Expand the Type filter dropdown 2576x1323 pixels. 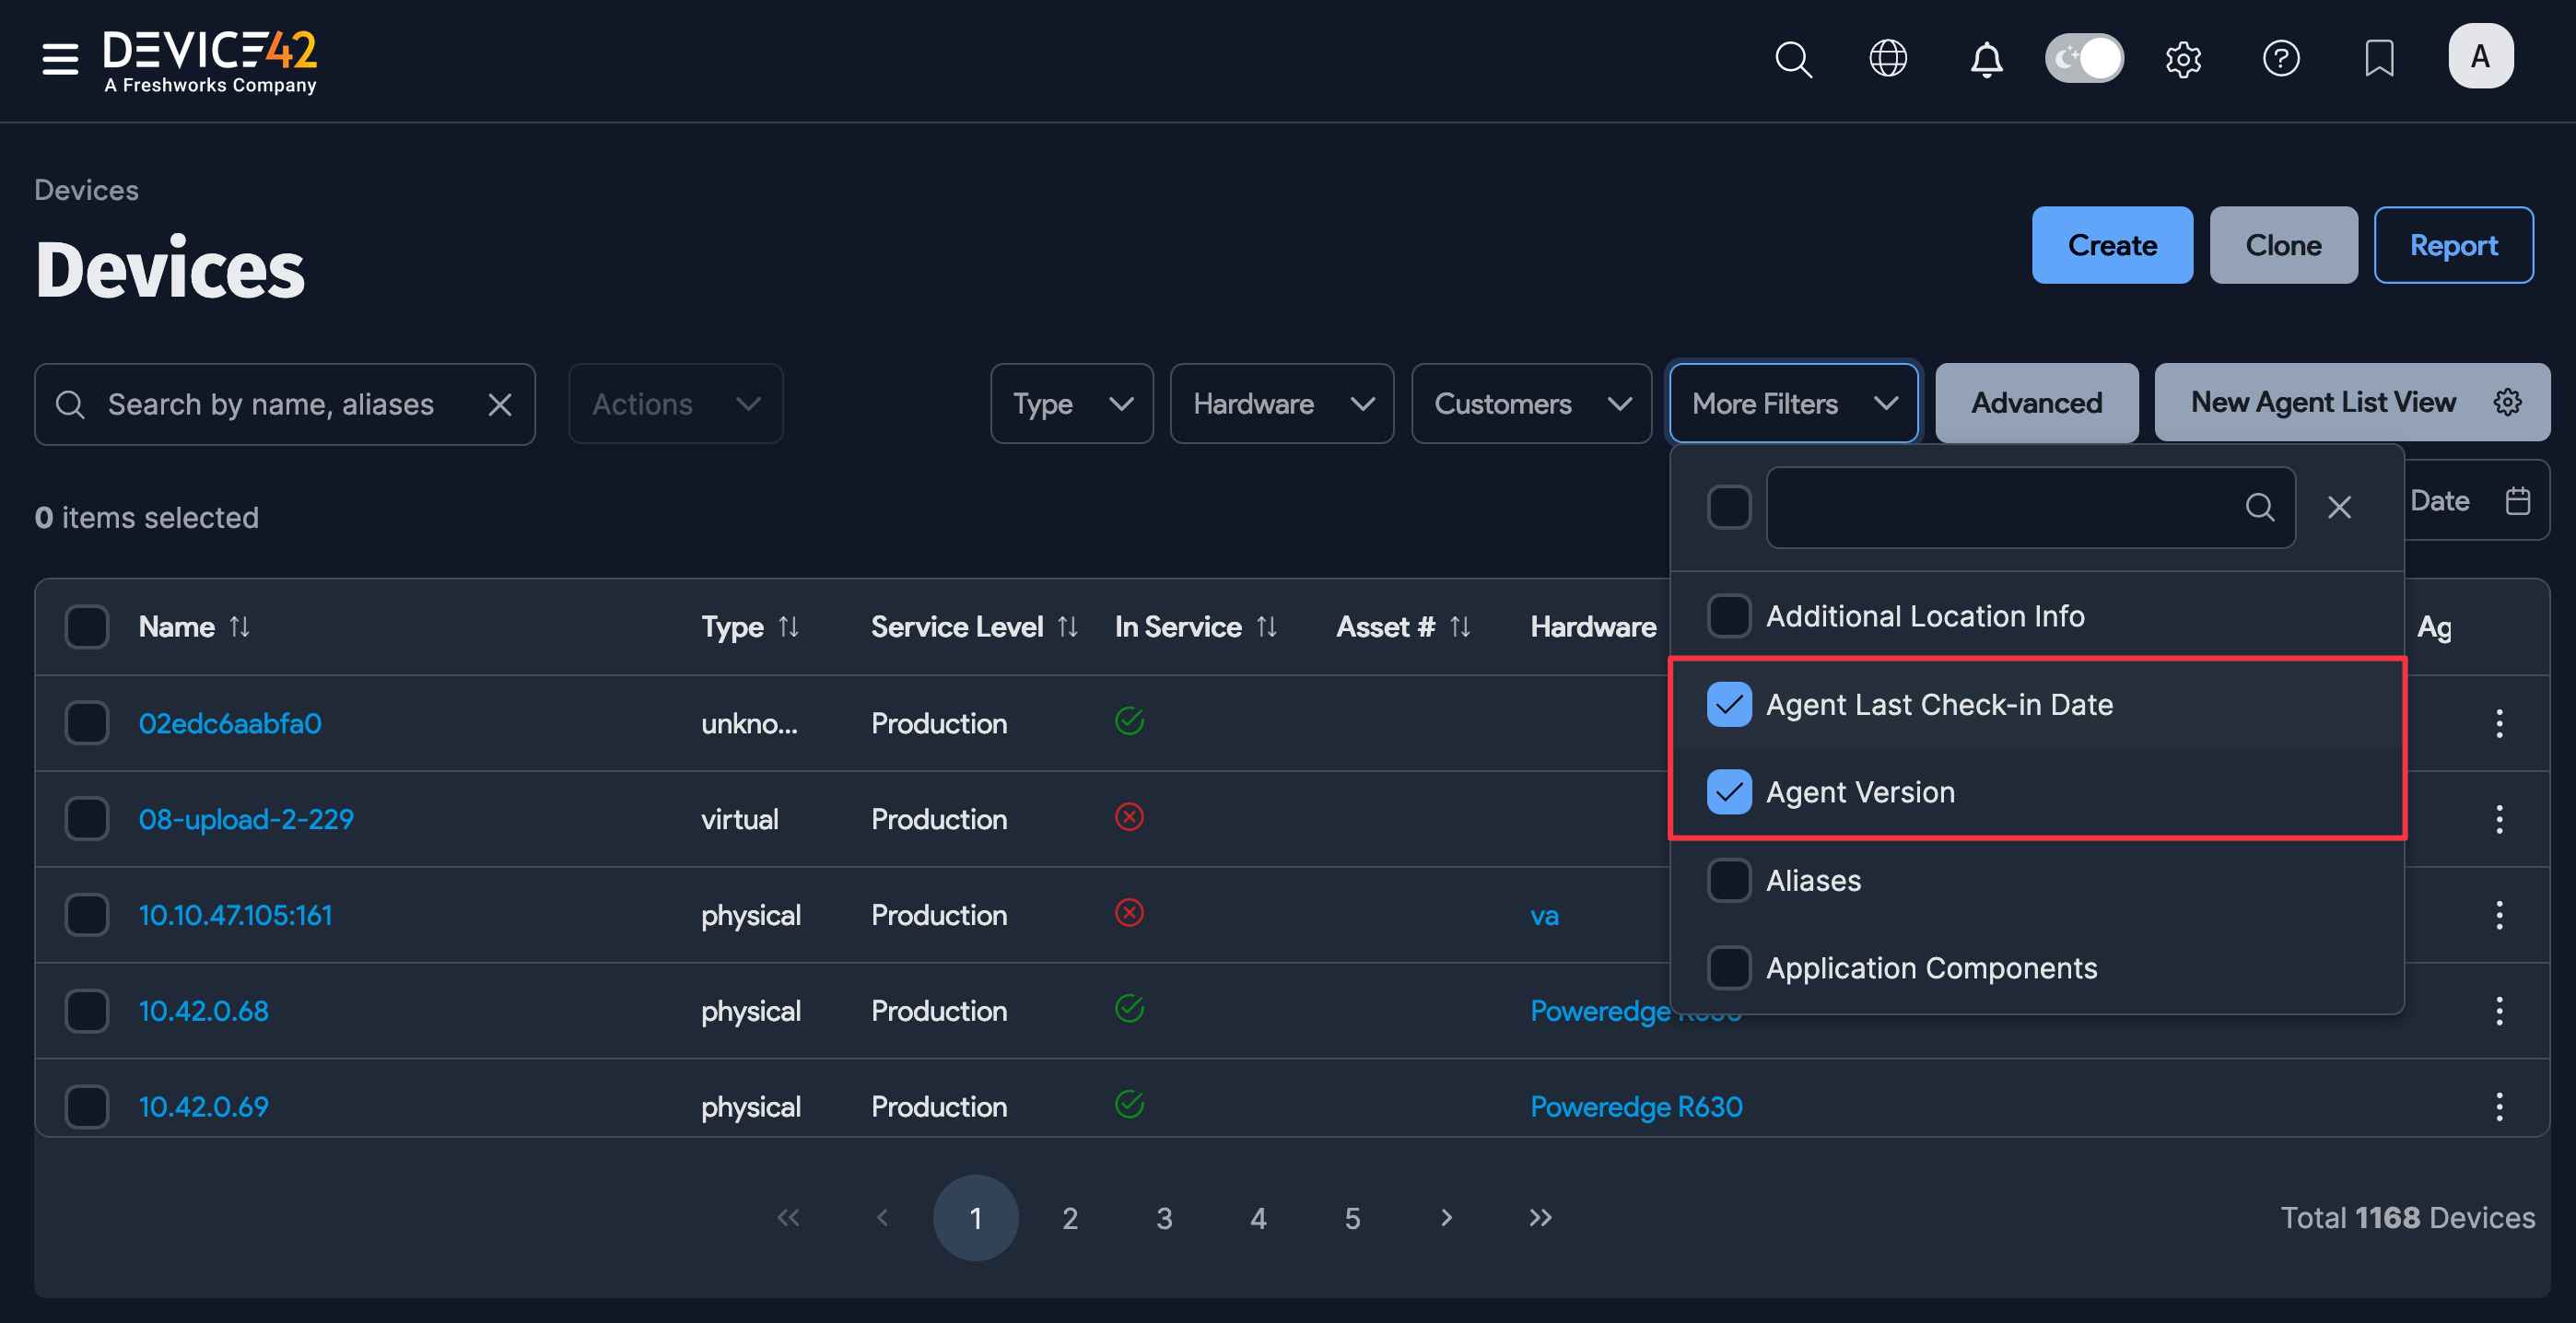click(1071, 404)
